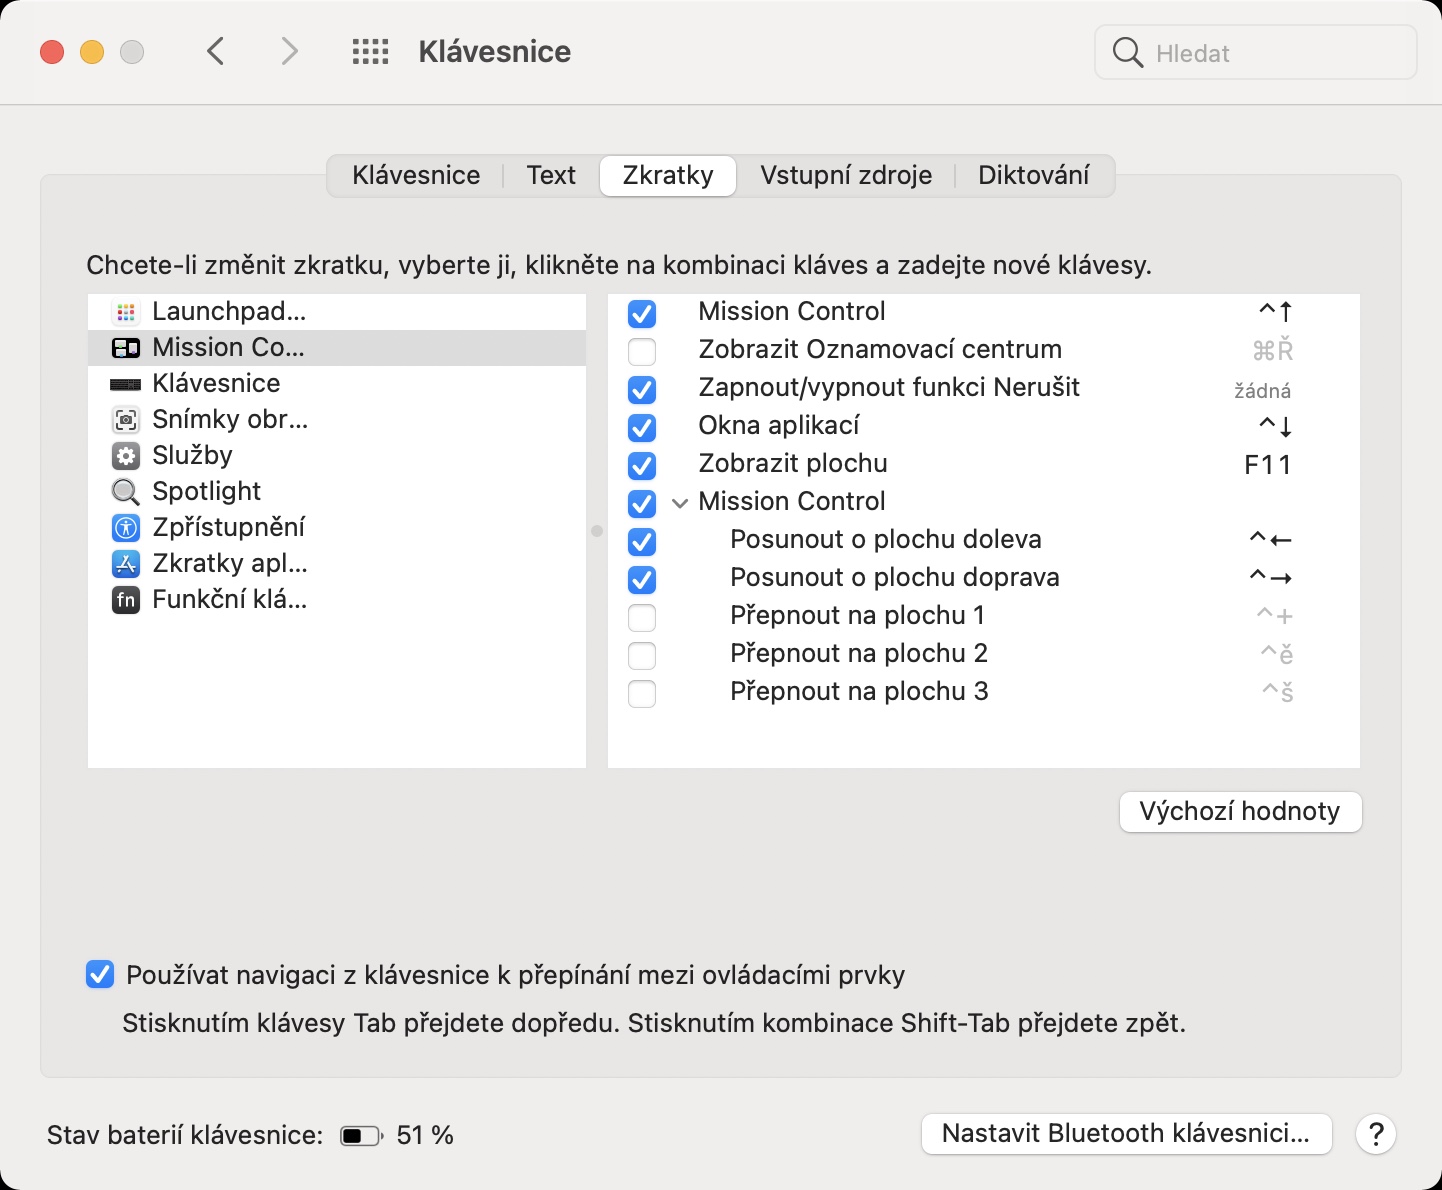The width and height of the screenshot is (1442, 1190).
Task: Disable keyboard navigation between controls checkbox
Action: (x=100, y=974)
